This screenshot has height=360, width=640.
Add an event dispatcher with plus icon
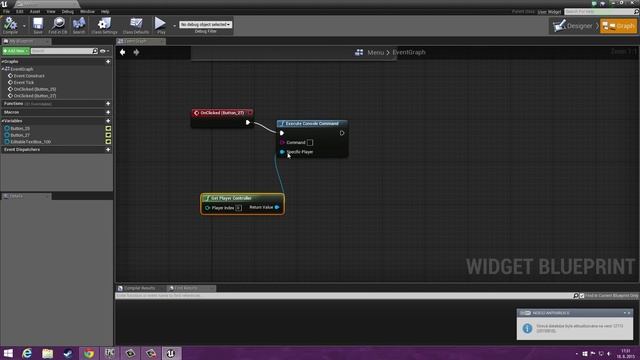click(108, 150)
